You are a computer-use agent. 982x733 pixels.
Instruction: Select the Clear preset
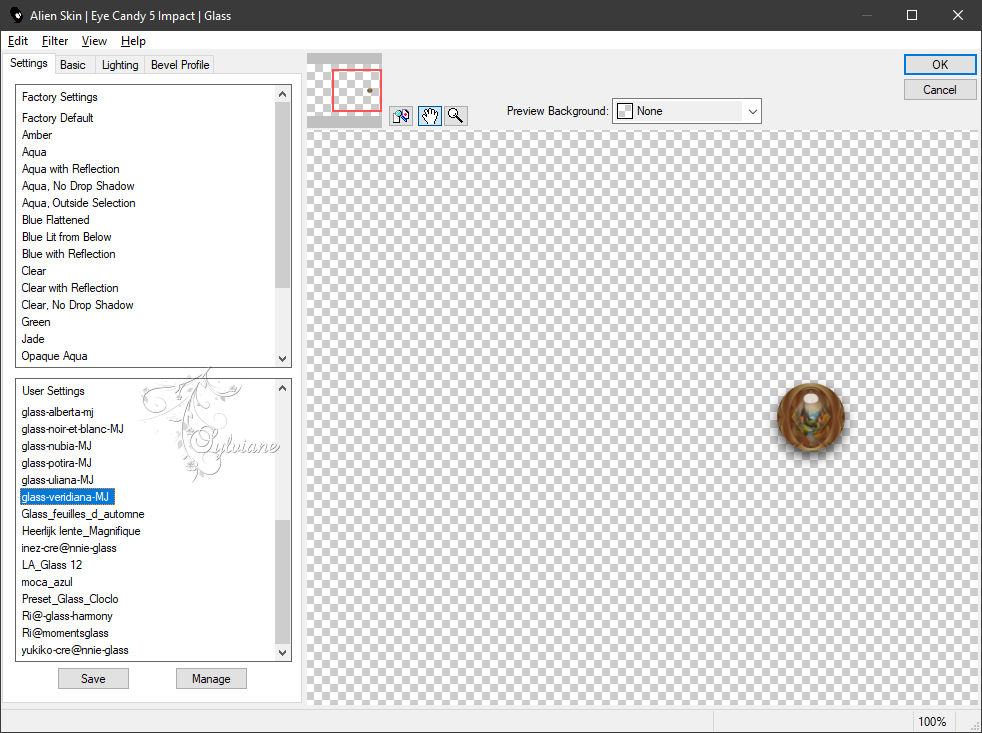click(x=34, y=271)
